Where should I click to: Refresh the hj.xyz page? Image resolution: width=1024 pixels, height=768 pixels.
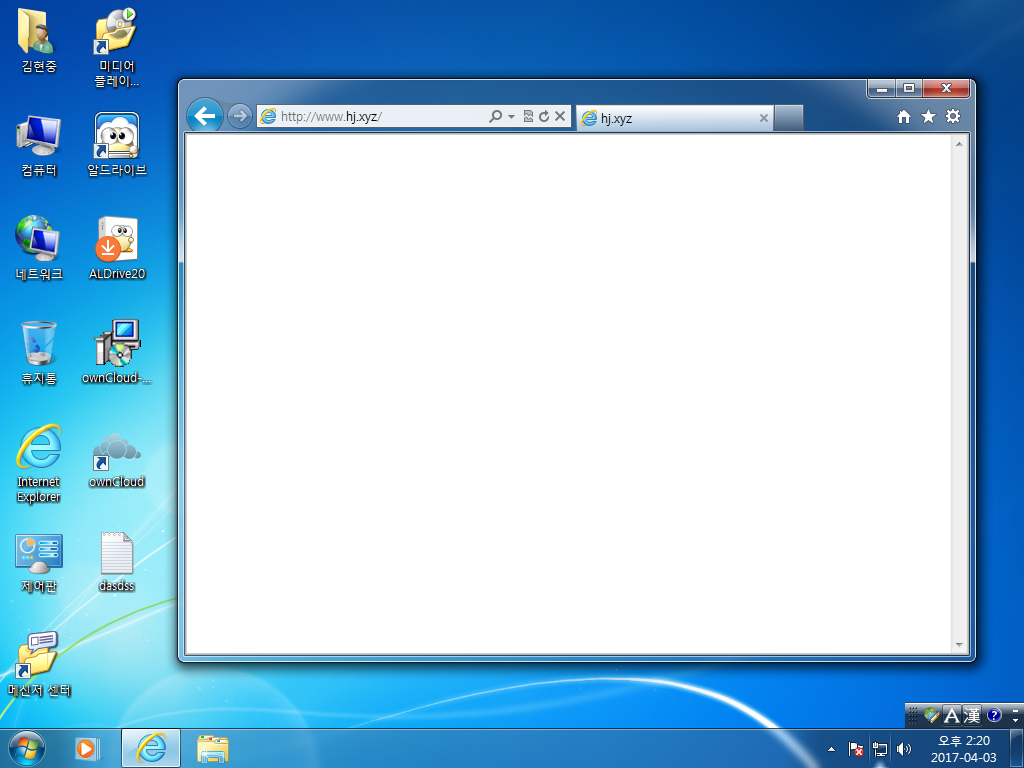544,116
